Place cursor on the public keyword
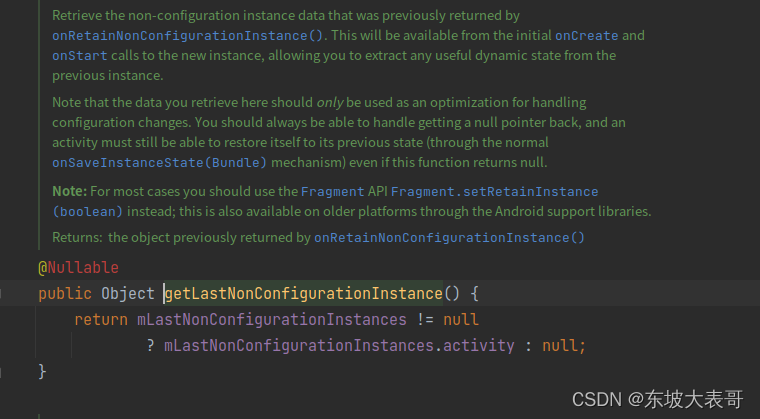 [65, 294]
